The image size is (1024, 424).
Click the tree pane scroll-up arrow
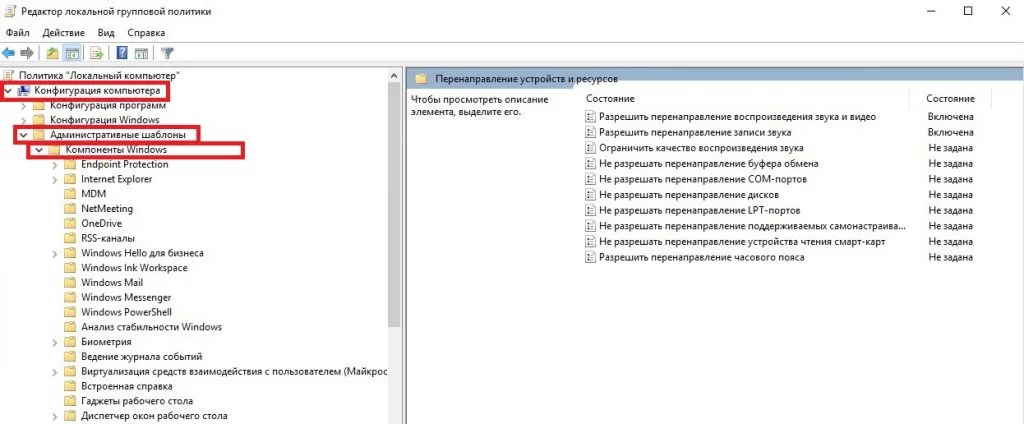tap(394, 76)
